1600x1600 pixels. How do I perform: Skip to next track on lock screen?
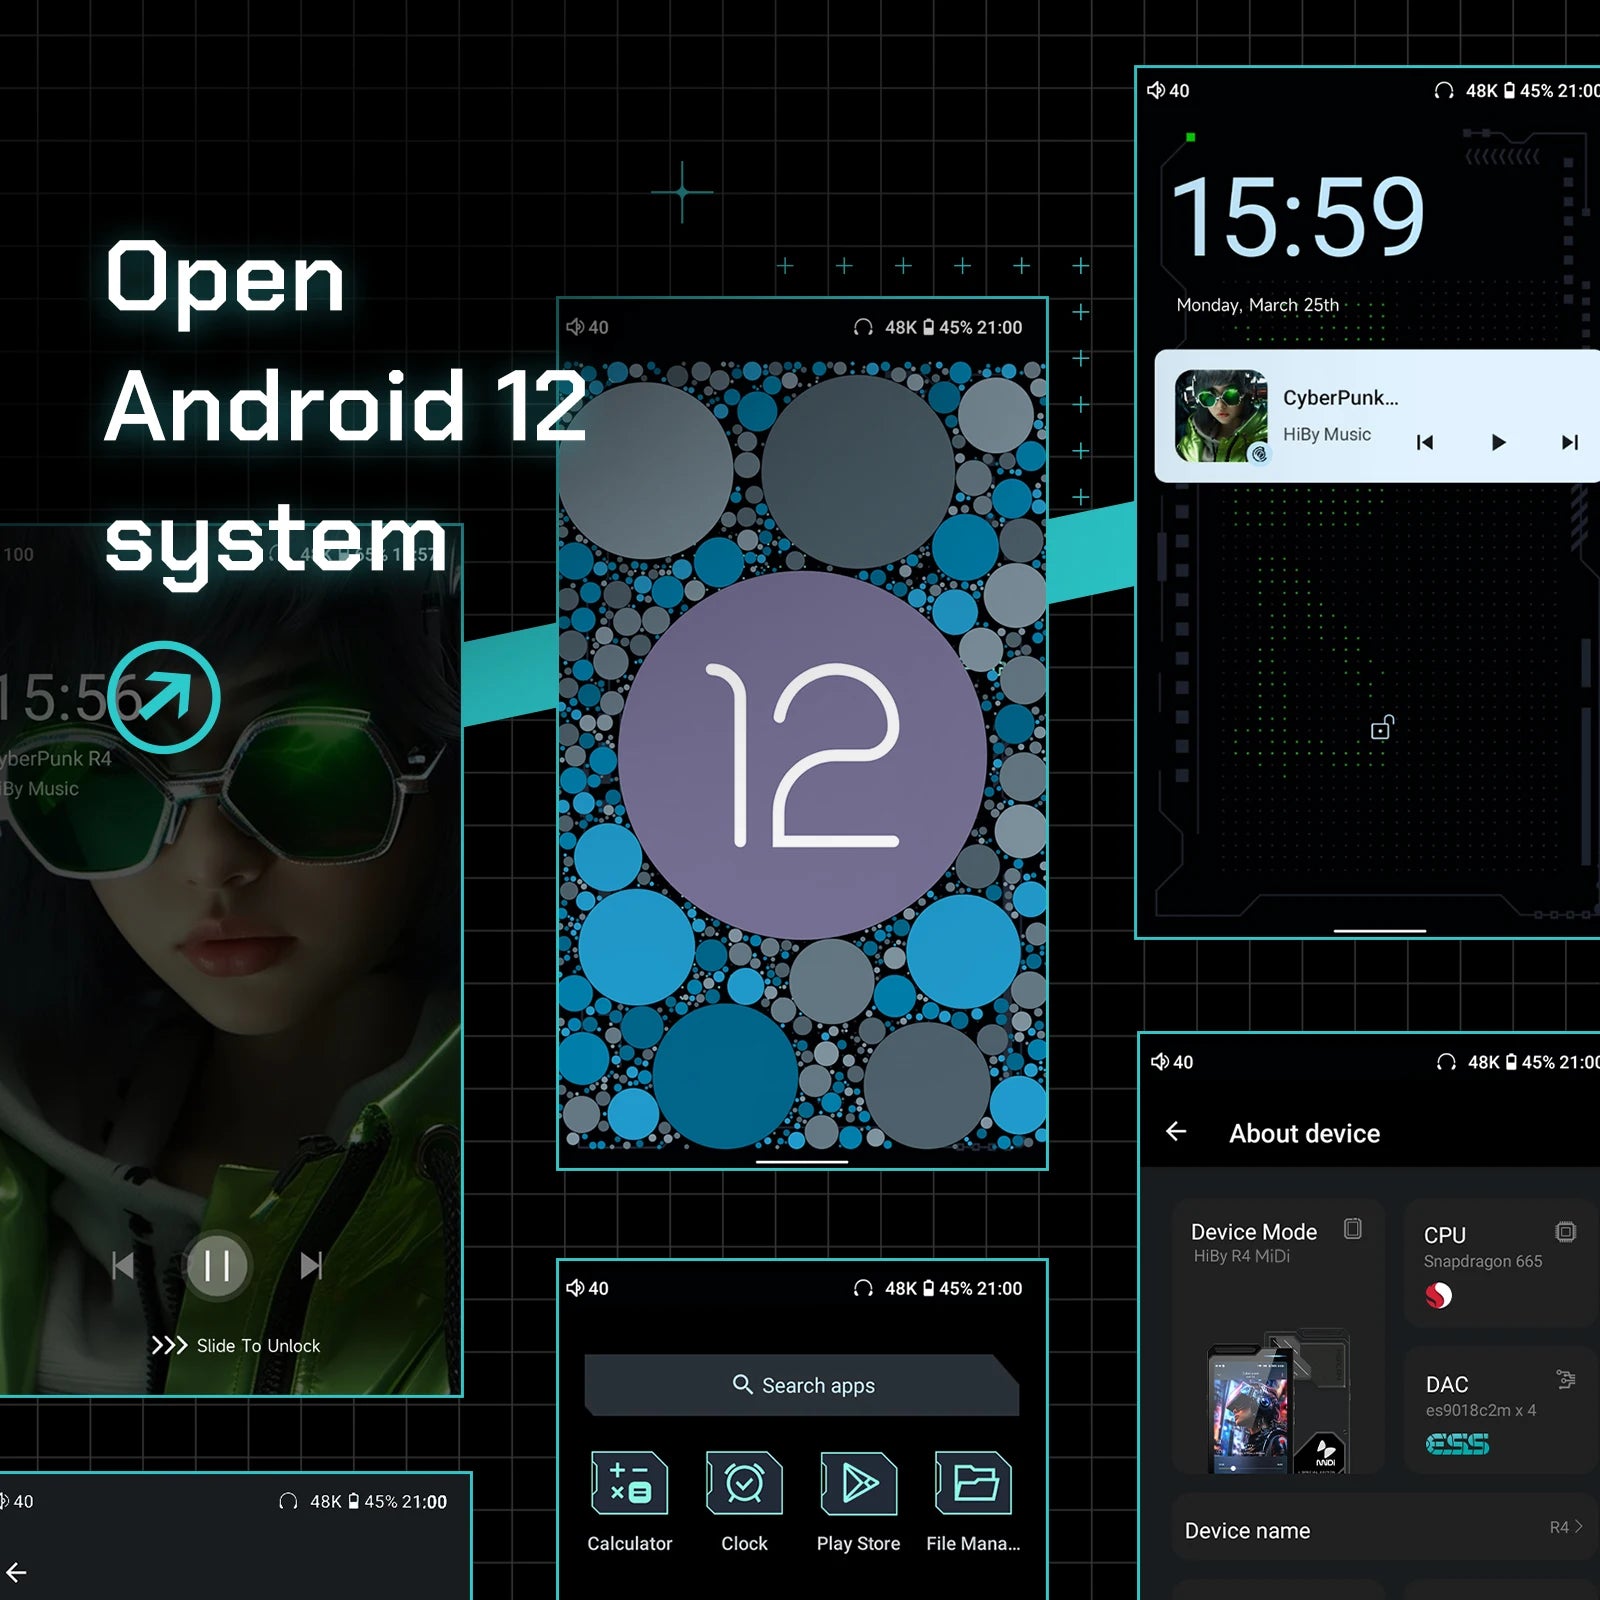pos(311,1266)
